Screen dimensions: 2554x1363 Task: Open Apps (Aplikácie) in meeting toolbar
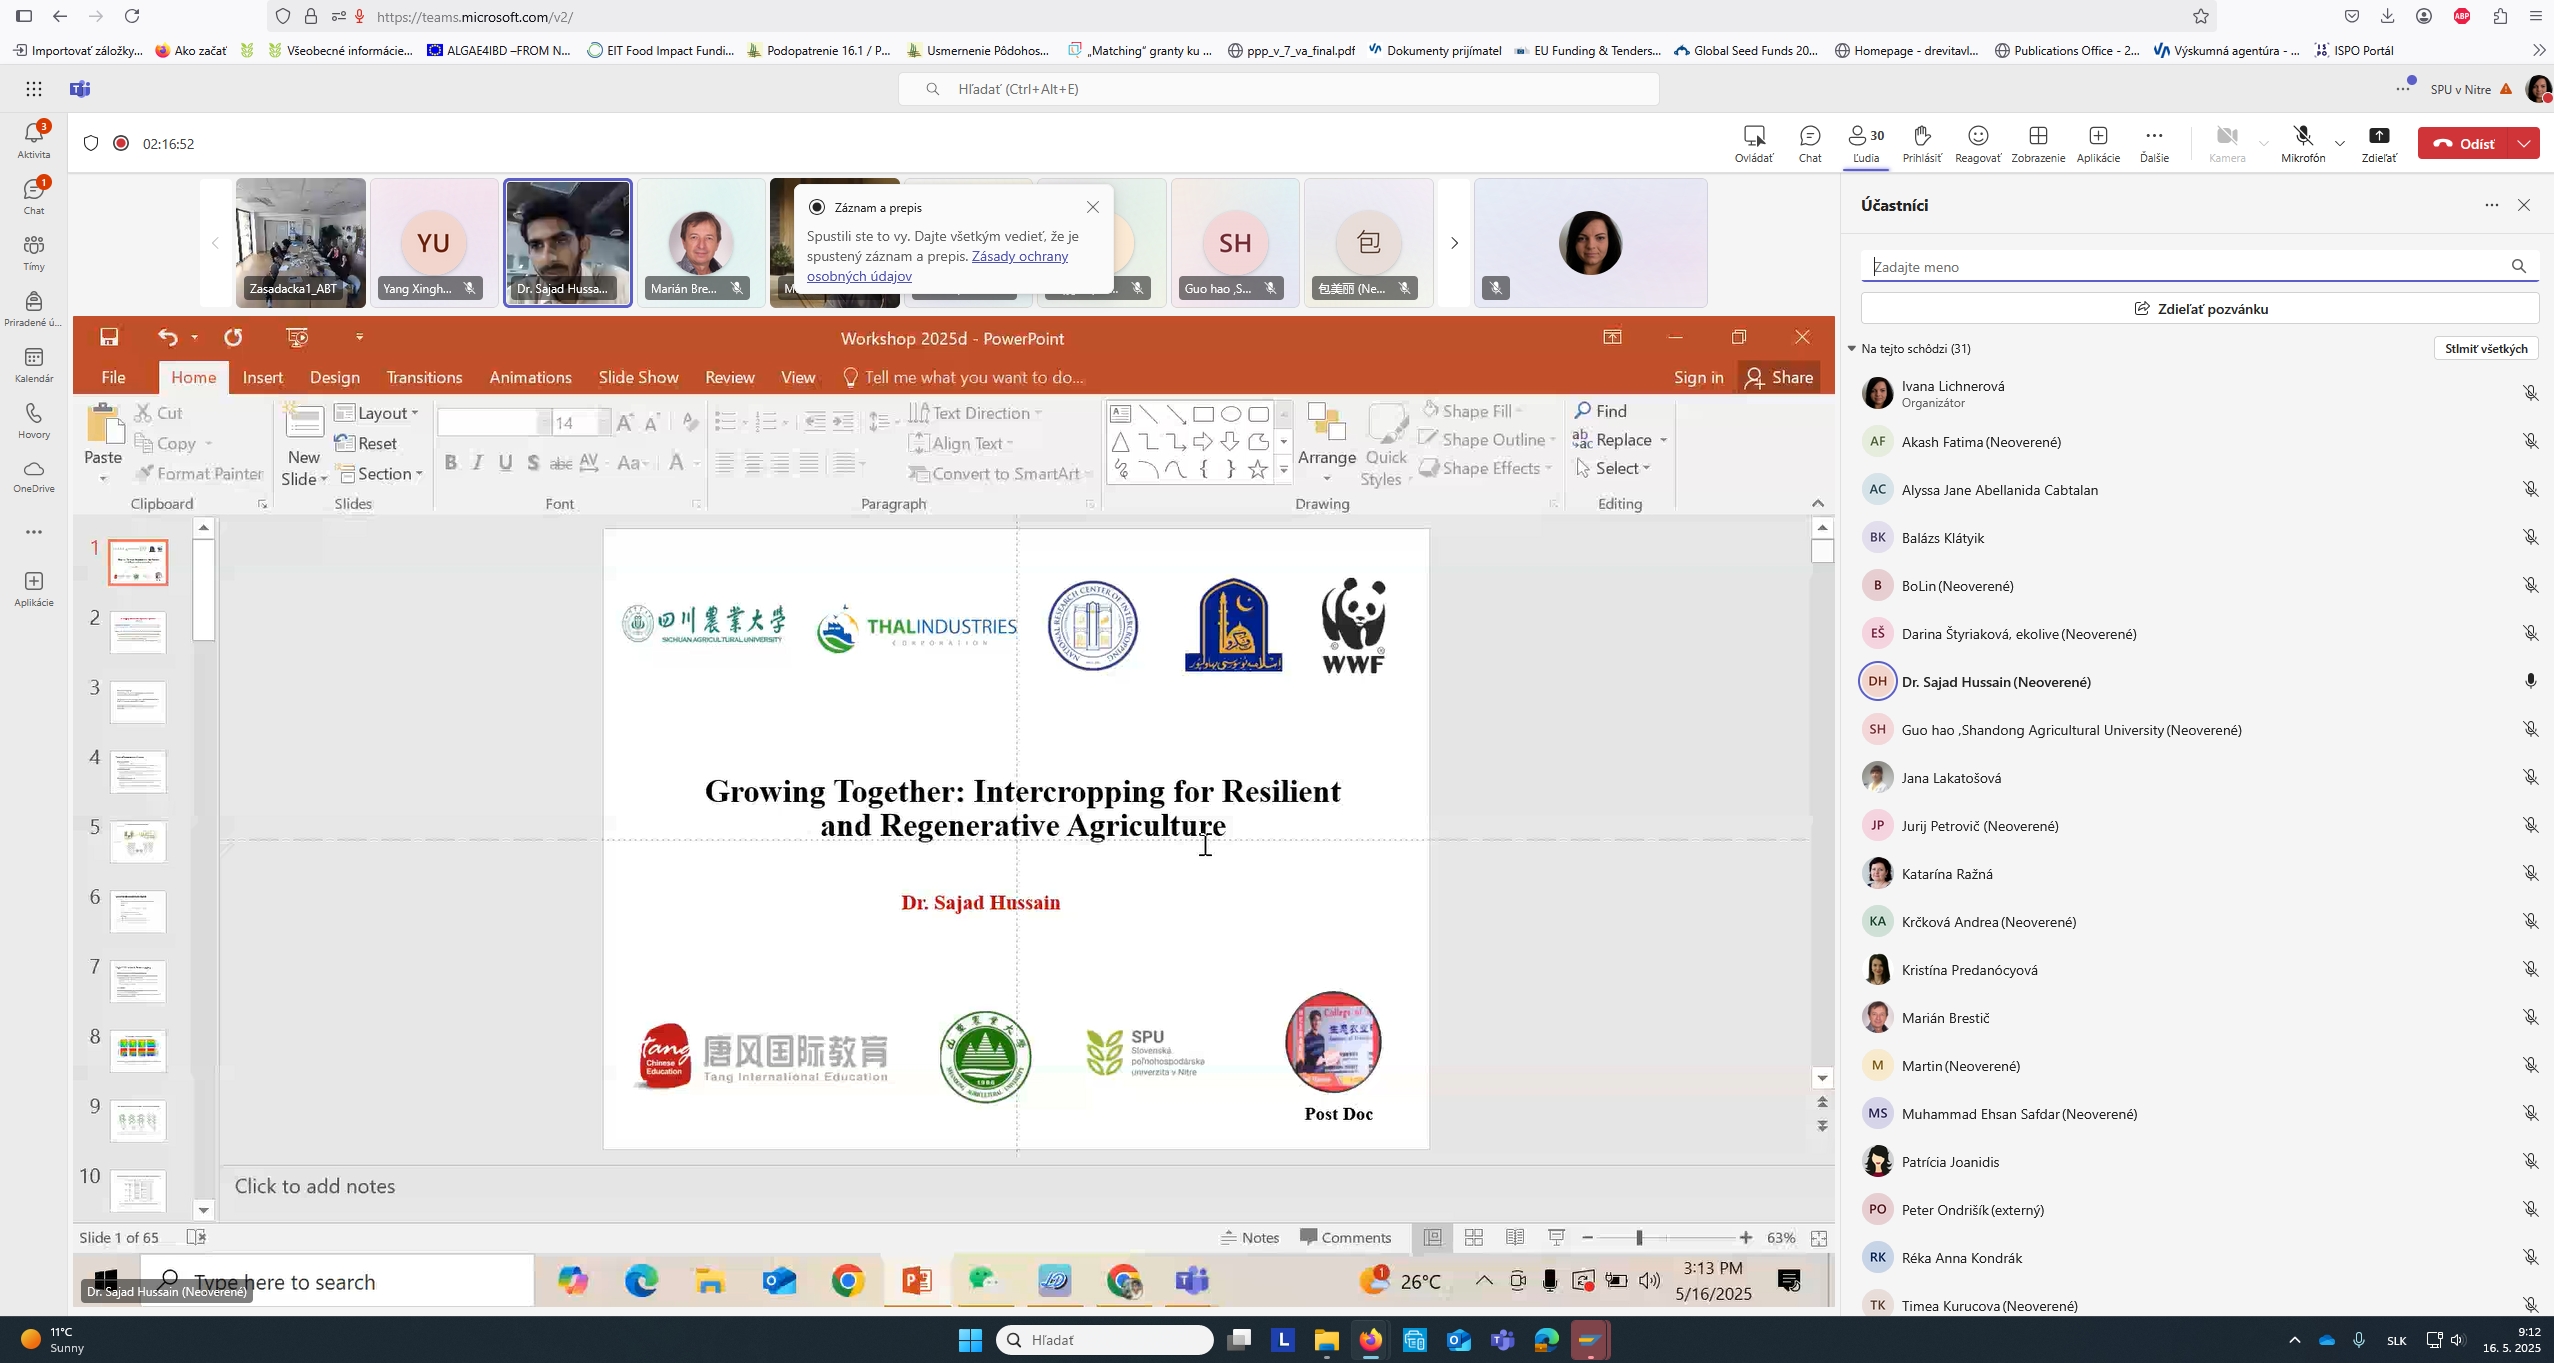(2097, 143)
